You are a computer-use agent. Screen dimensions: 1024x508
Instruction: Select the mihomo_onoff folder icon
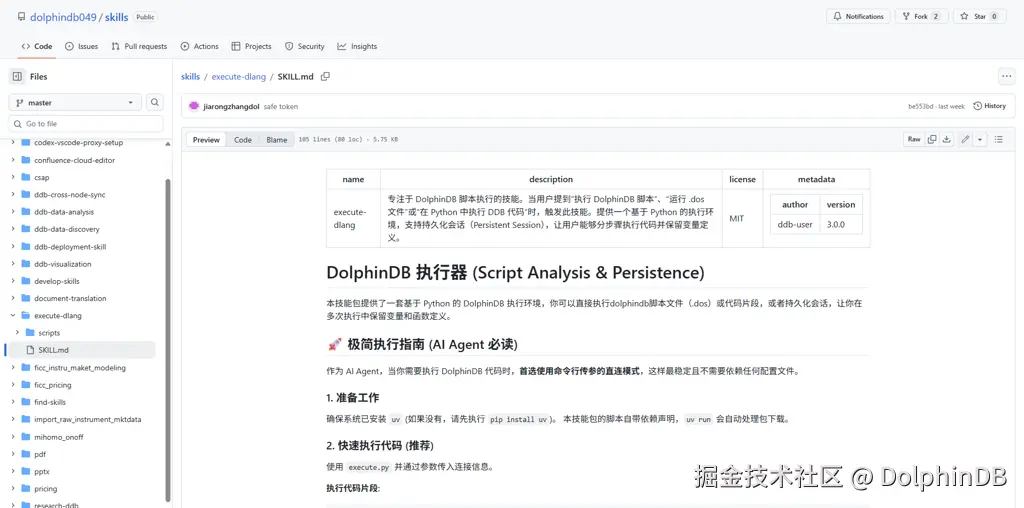pyautogui.click(x=26, y=437)
